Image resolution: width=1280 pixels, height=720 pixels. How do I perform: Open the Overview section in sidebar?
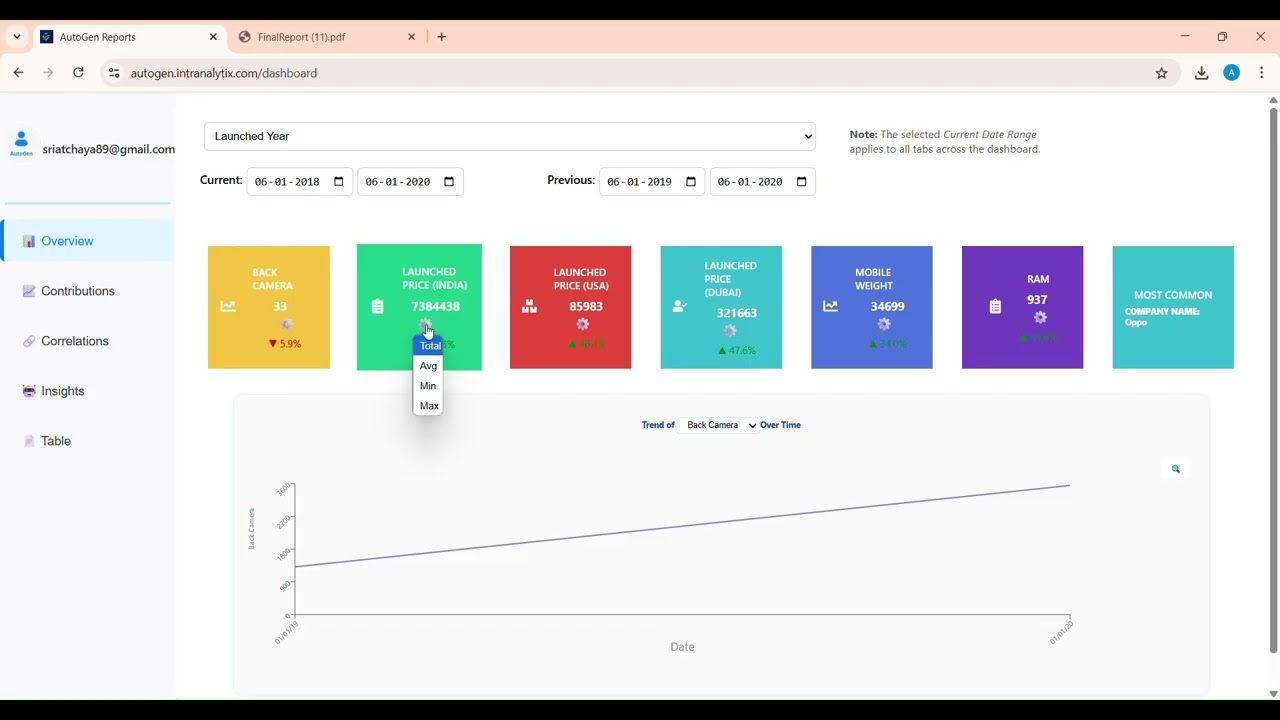[x=88, y=241]
